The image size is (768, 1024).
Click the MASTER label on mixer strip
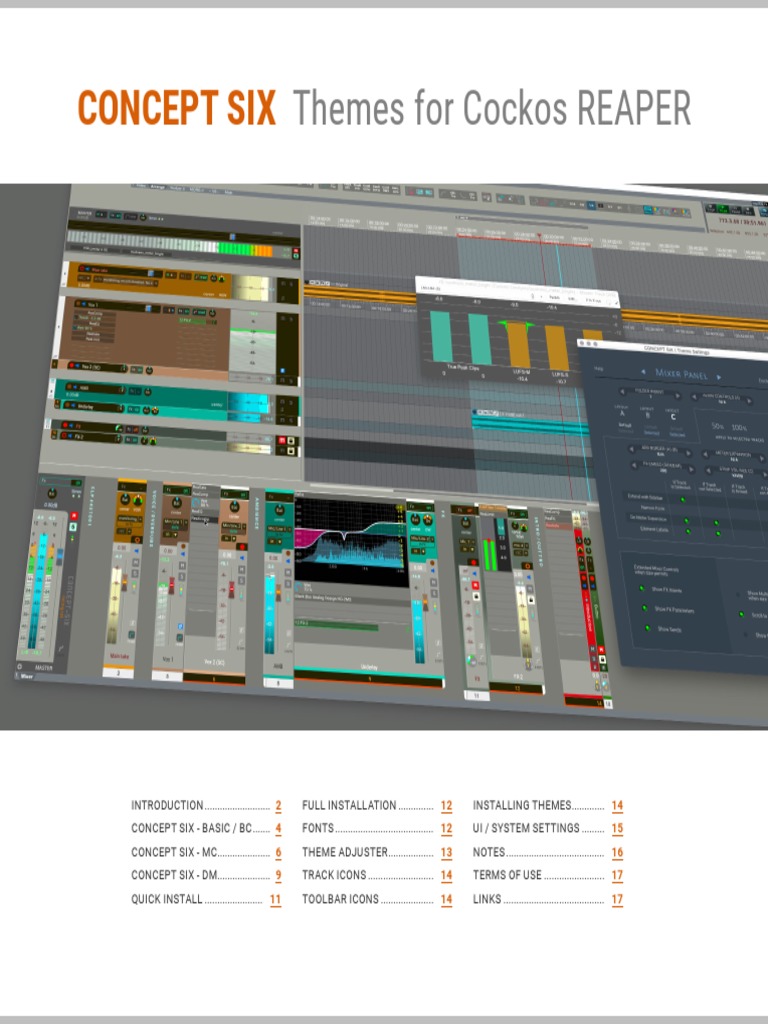point(44,668)
